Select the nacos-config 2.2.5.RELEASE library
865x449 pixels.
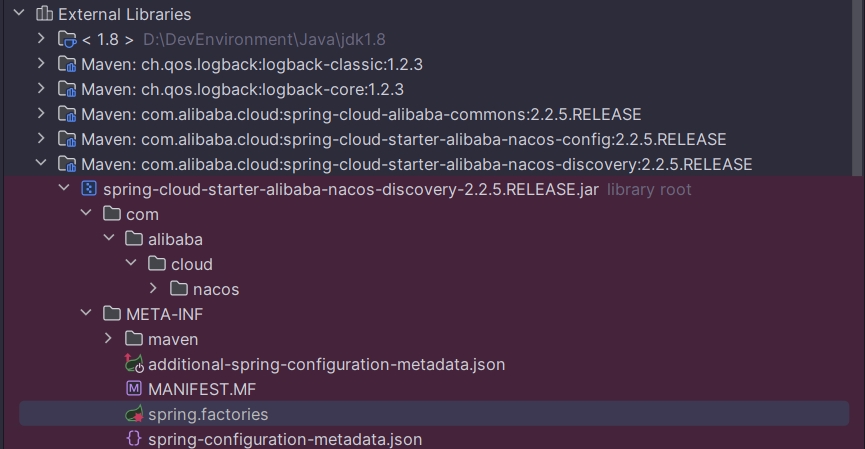pyautogui.click(x=403, y=139)
